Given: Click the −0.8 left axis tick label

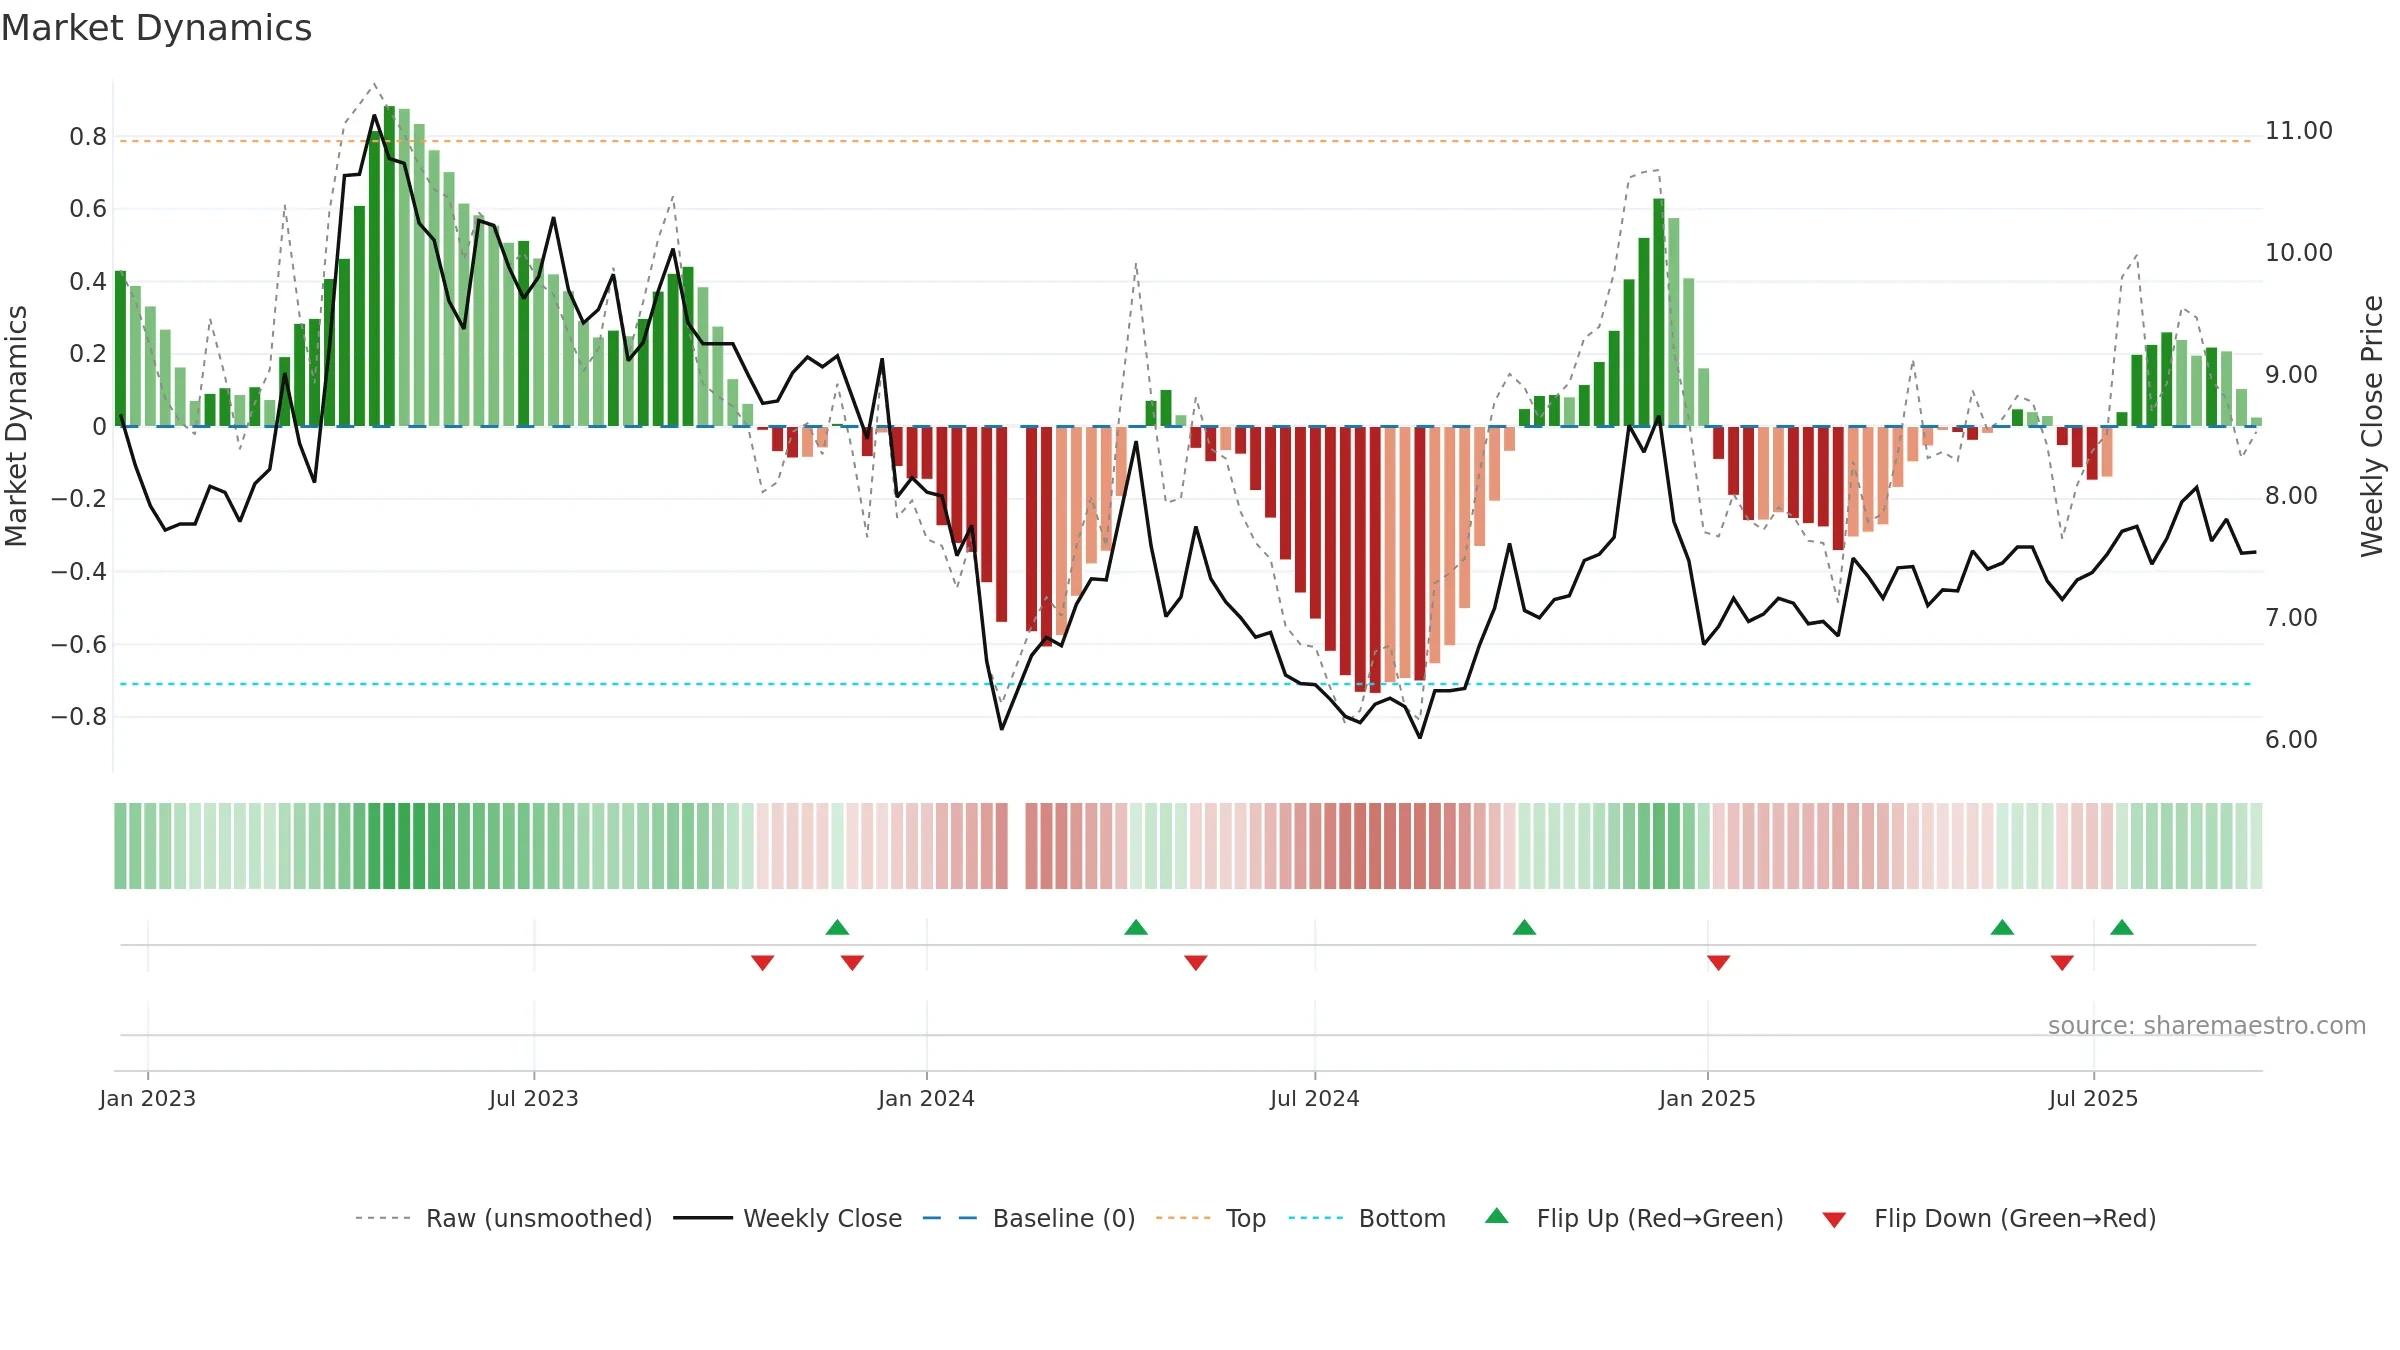Looking at the screenshot, I should 79,717.
